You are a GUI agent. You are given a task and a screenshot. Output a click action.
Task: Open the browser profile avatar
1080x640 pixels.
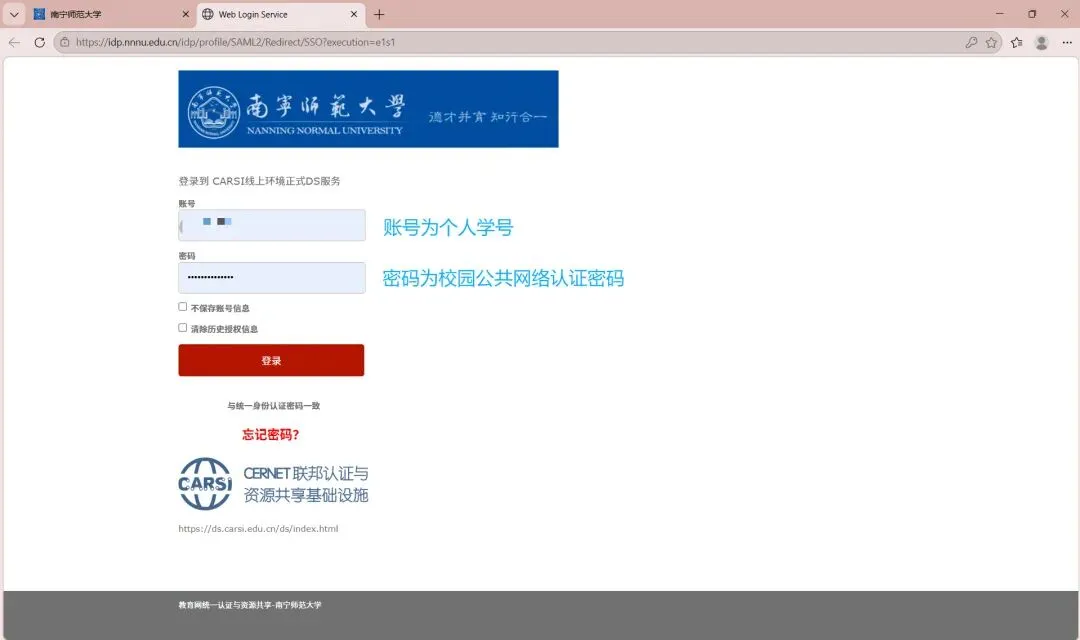point(1041,42)
